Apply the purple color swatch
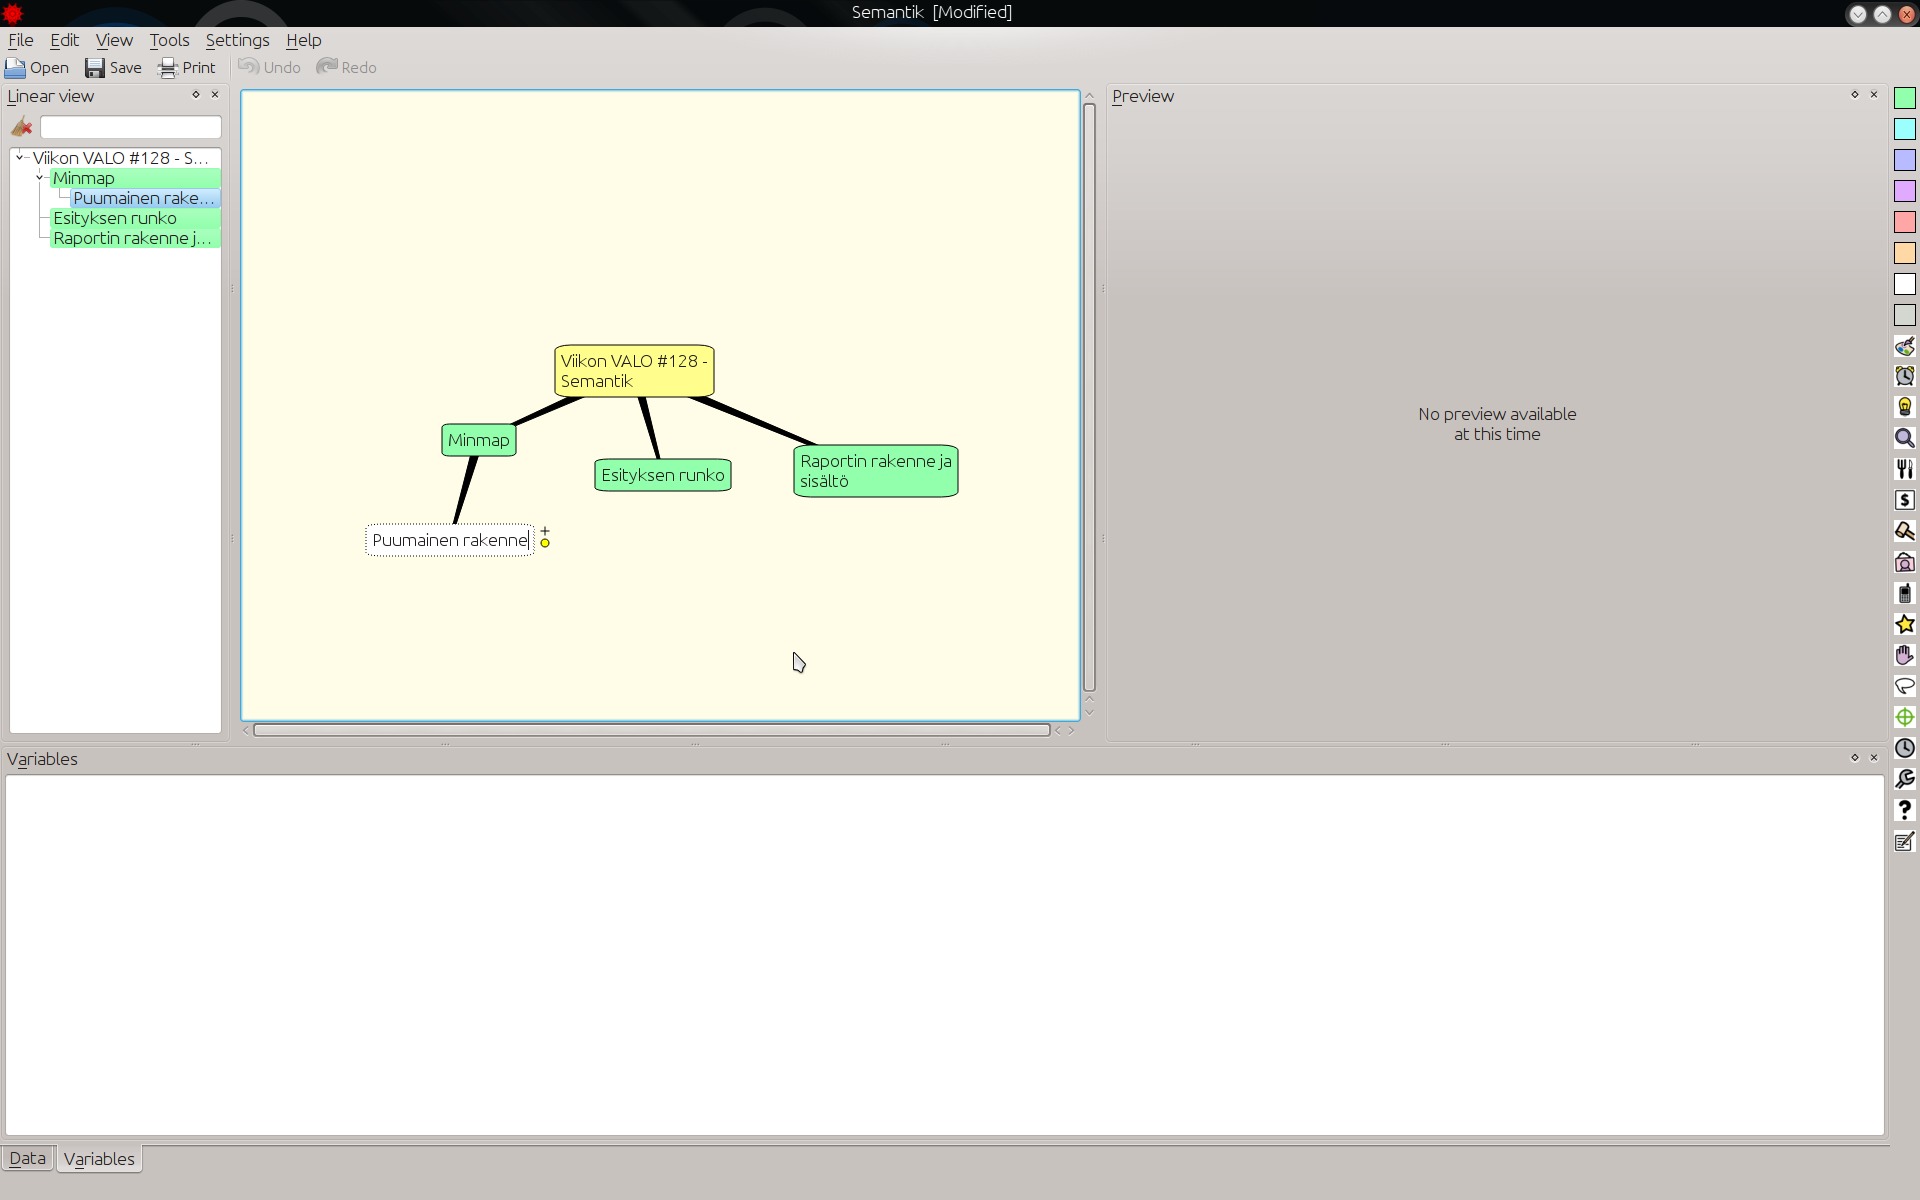This screenshot has height=1200, width=1920. point(1905,191)
